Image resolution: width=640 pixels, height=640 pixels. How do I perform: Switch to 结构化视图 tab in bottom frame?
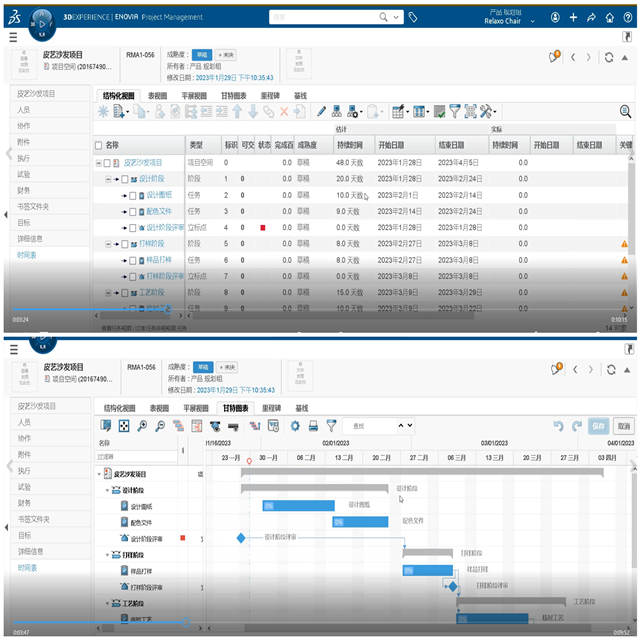coord(119,408)
